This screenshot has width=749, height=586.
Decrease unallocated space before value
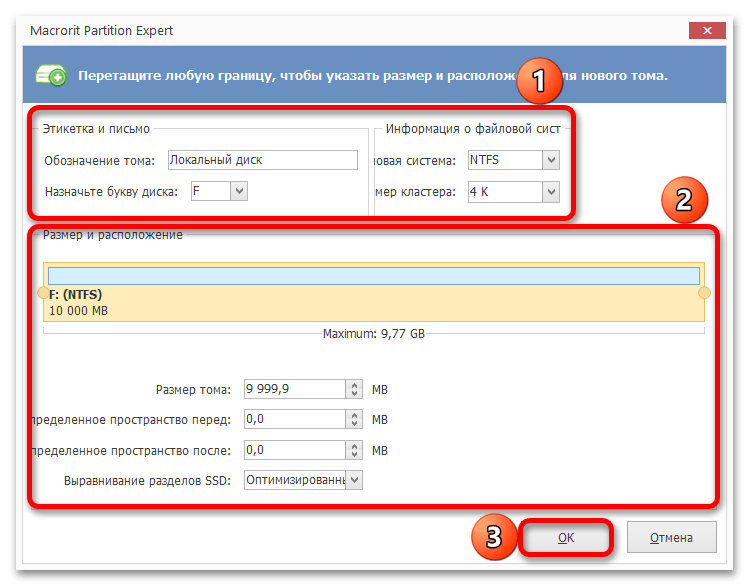[354, 424]
